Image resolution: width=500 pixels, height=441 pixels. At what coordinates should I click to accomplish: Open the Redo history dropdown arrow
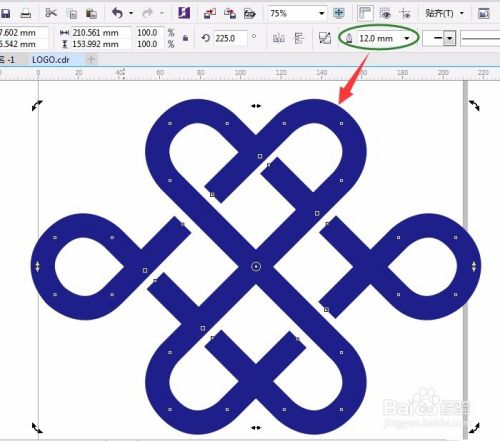pos(162,13)
